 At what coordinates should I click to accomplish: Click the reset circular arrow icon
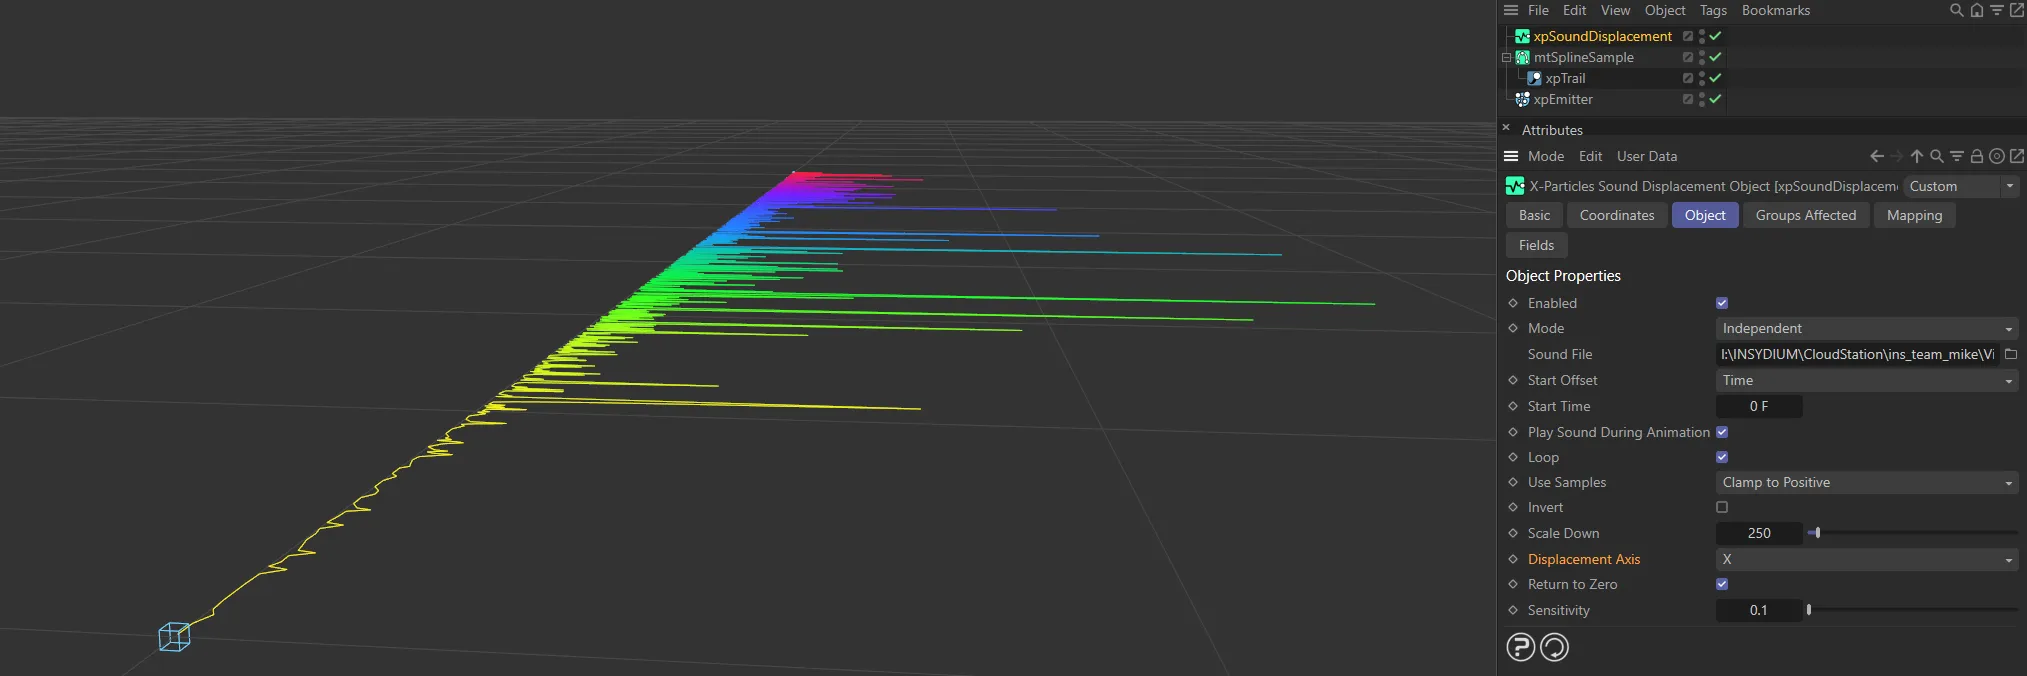tap(1555, 648)
